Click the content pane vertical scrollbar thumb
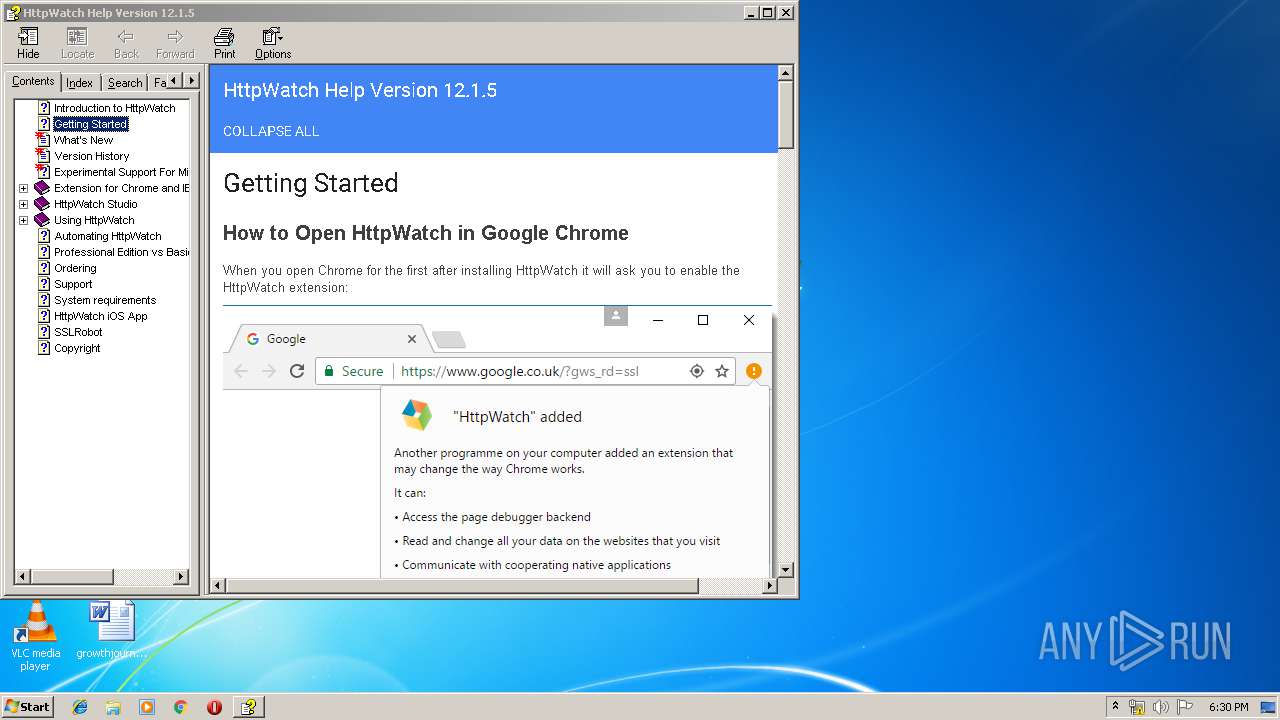 [x=785, y=115]
